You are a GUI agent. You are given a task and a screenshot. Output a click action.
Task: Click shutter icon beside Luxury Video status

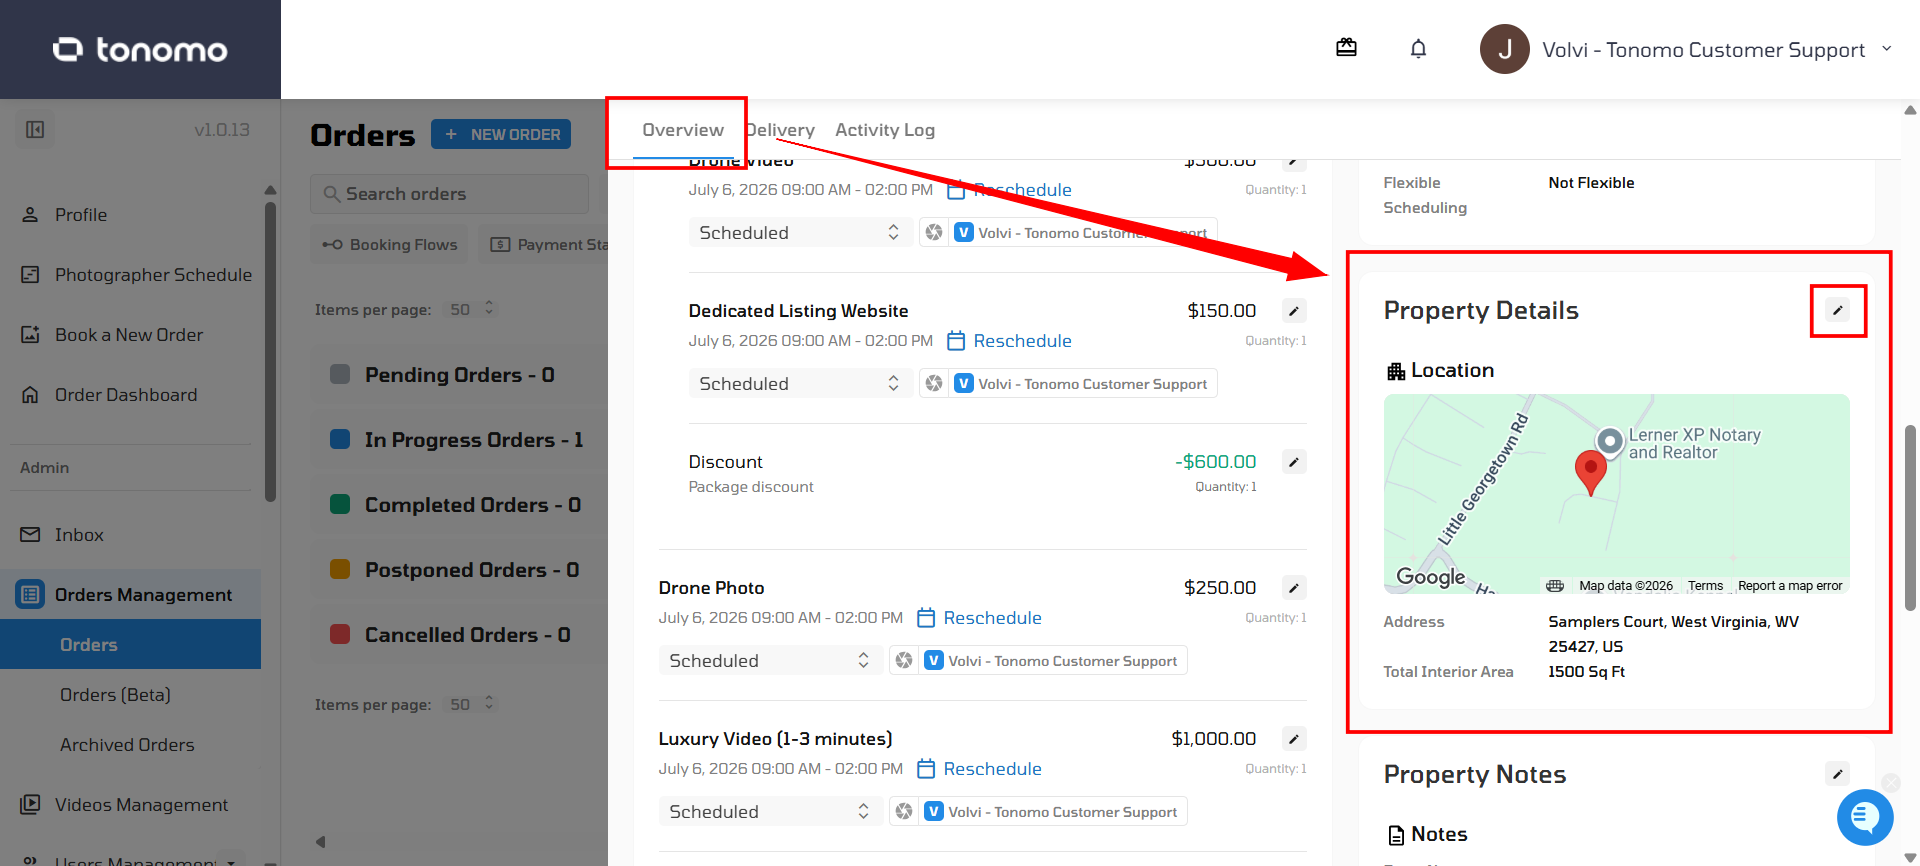pyautogui.click(x=904, y=812)
